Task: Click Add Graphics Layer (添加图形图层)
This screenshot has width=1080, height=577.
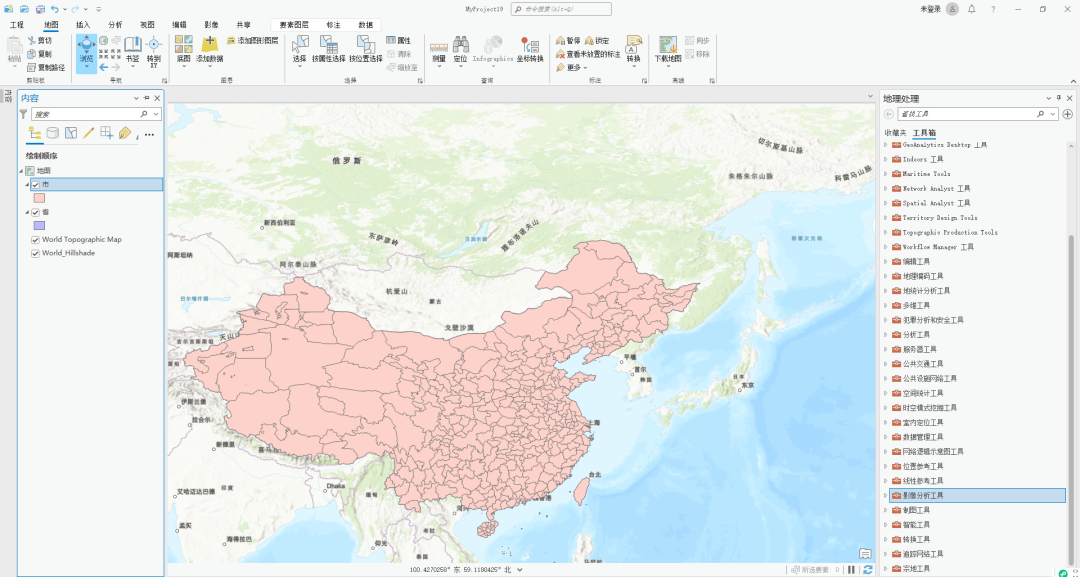Action: 252,41
